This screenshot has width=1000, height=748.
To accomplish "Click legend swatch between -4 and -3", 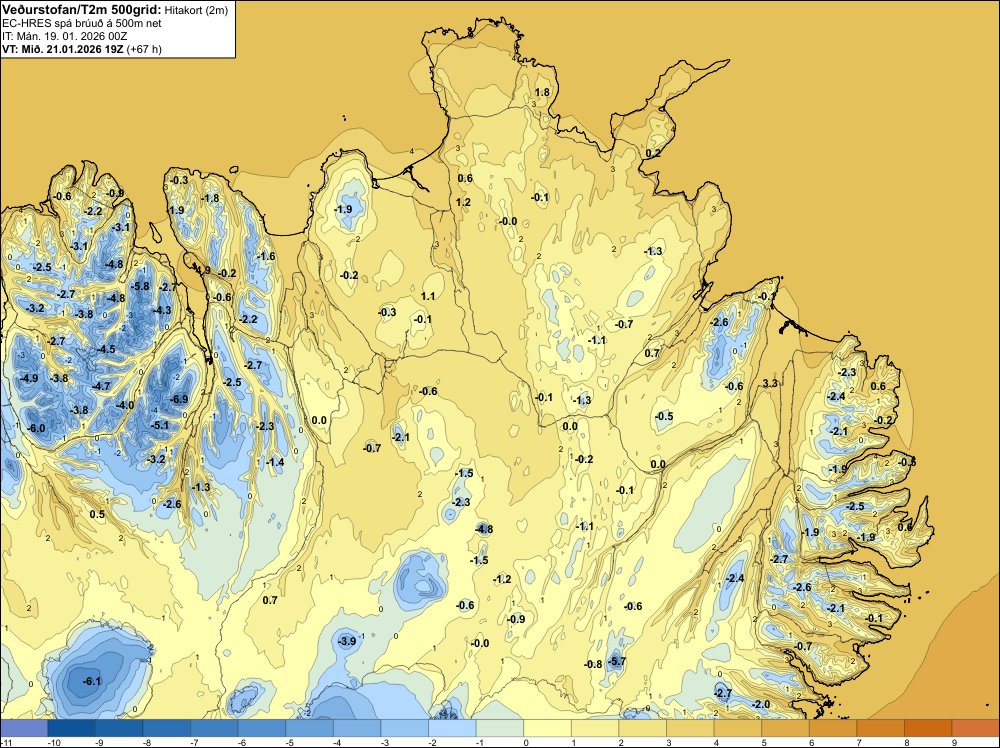I will pyautogui.click(x=357, y=728).
